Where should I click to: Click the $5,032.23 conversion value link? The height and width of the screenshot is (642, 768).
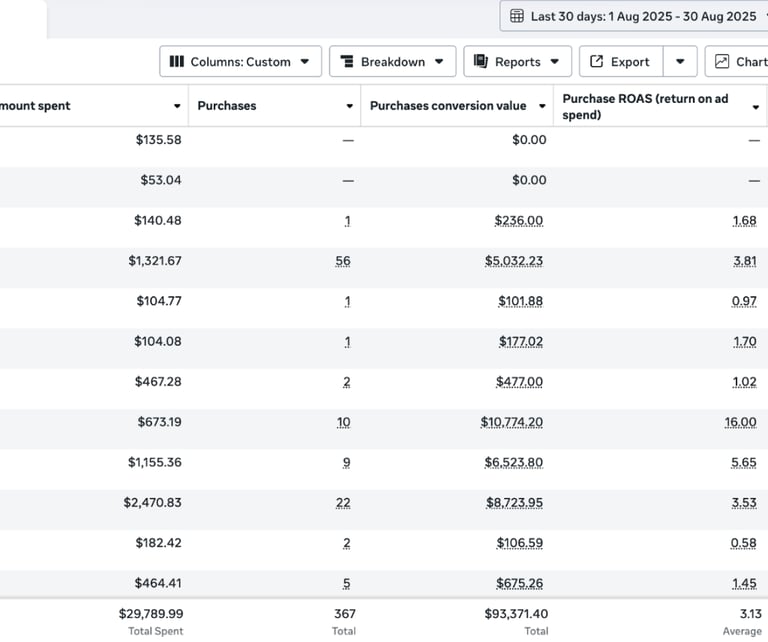[x=514, y=261]
